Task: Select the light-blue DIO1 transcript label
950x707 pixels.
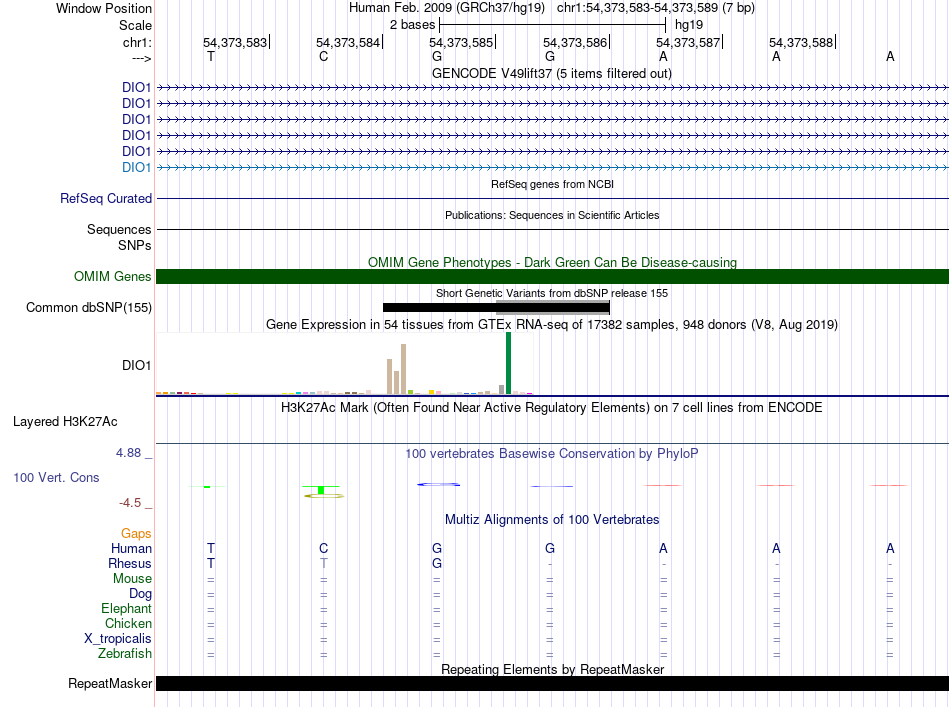Action: [136, 167]
